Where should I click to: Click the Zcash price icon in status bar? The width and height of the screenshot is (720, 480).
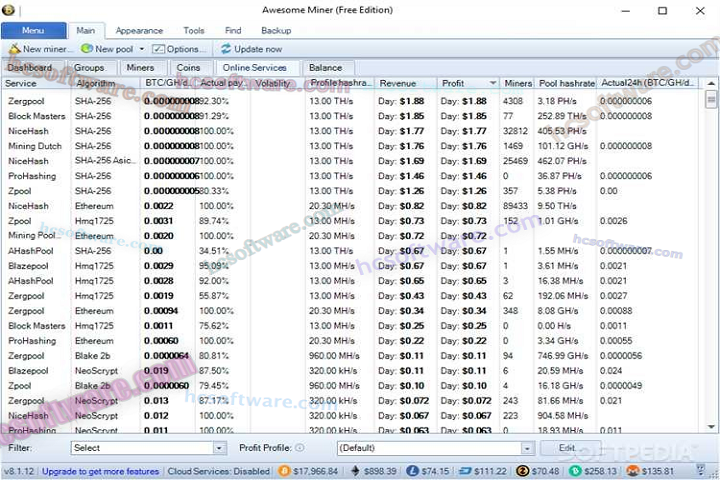pos(523,471)
